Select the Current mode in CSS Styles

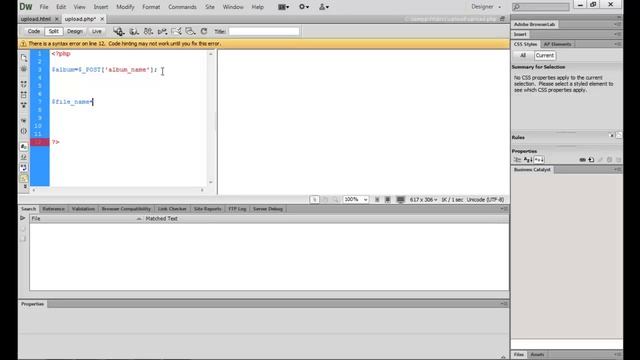(544, 56)
